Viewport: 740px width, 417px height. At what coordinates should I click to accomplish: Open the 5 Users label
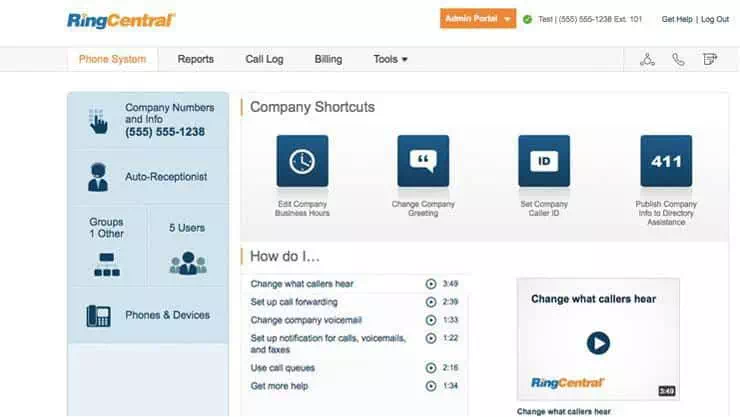[x=187, y=228]
